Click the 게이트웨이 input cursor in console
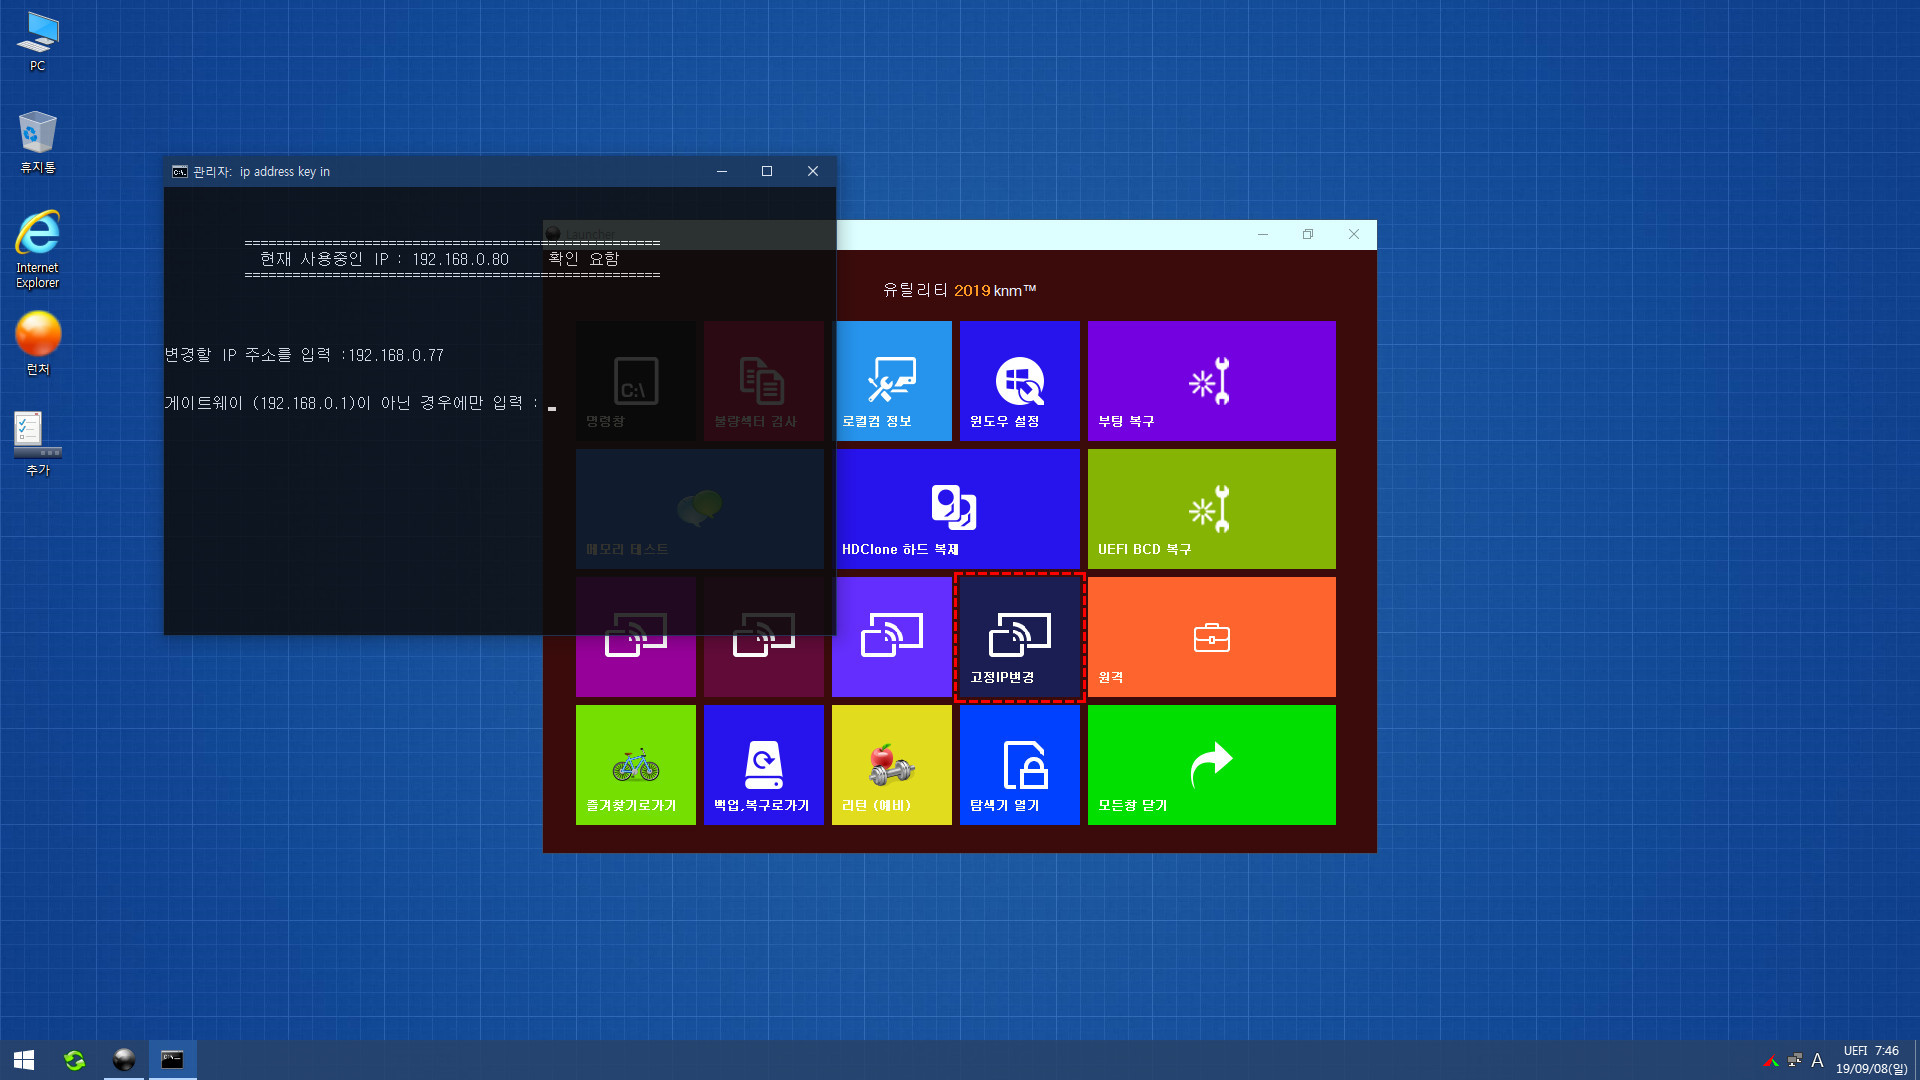Image resolution: width=1920 pixels, height=1080 pixels. [x=552, y=406]
